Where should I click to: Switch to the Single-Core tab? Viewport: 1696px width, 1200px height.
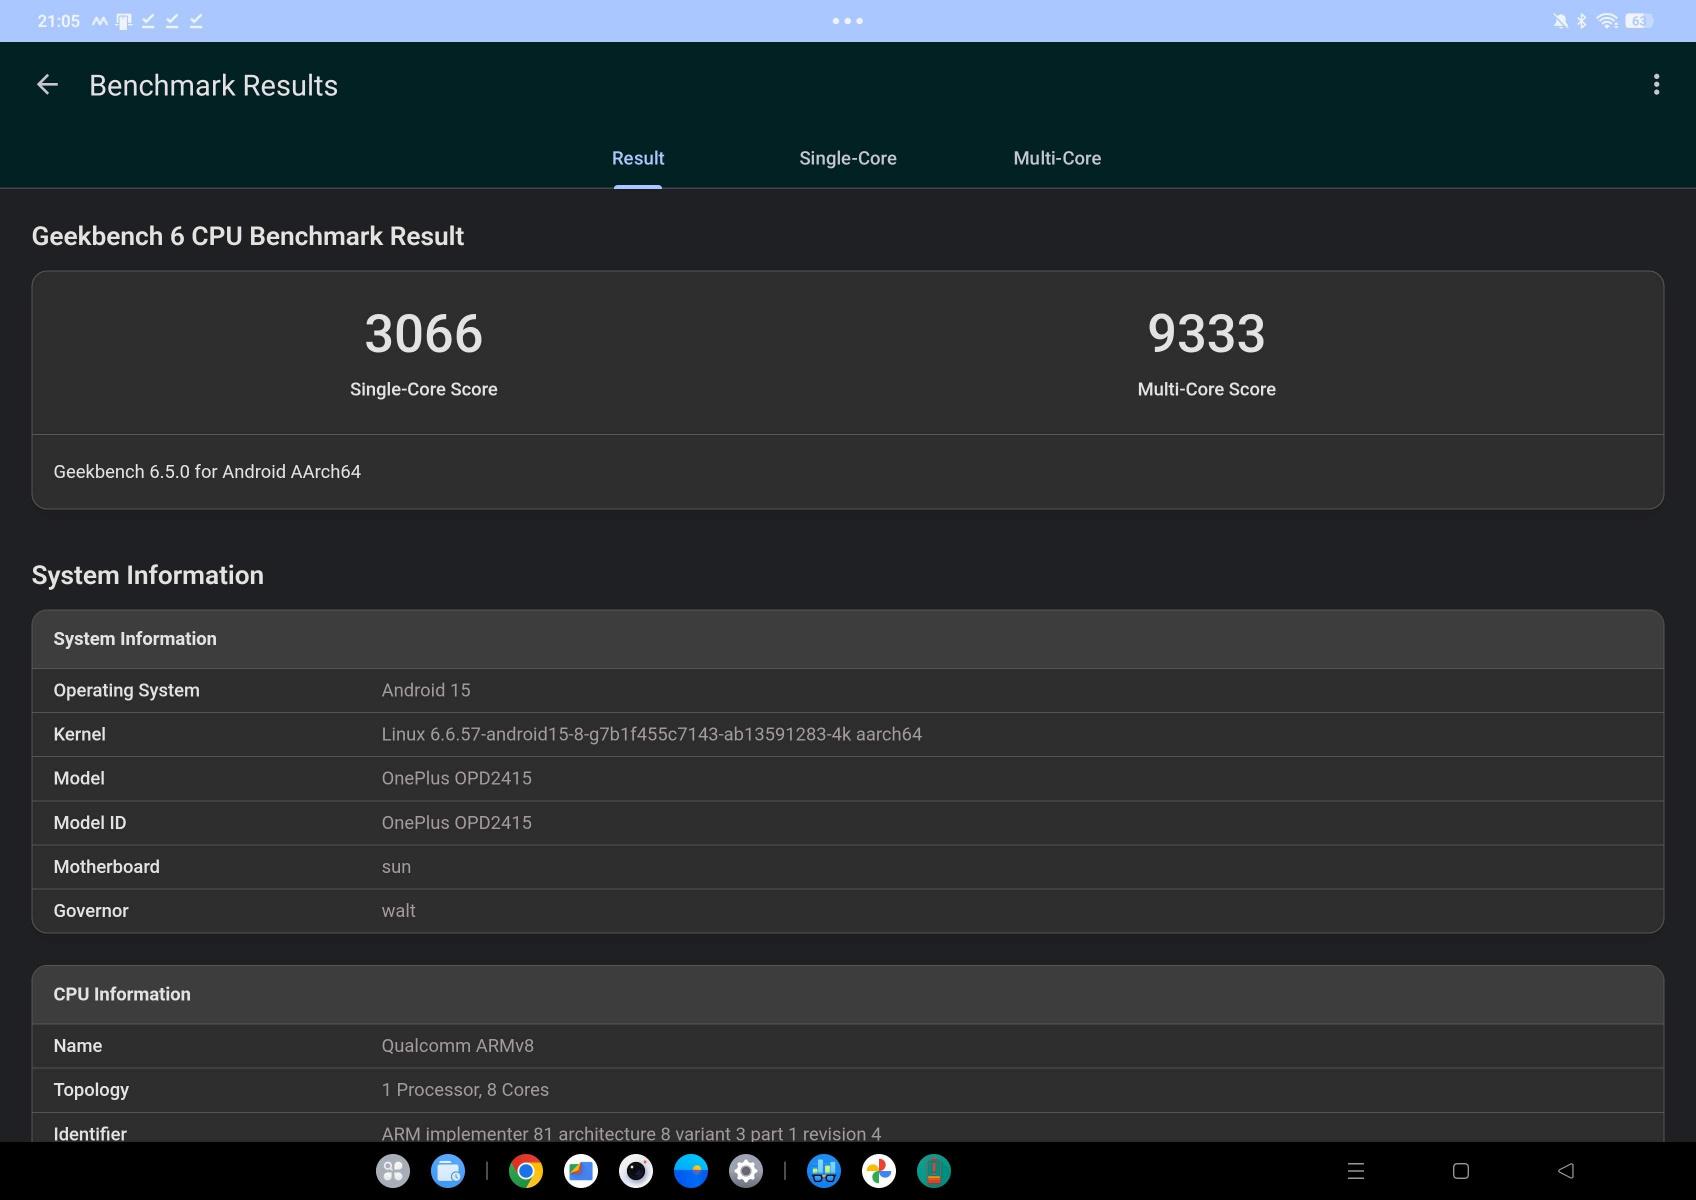click(847, 158)
